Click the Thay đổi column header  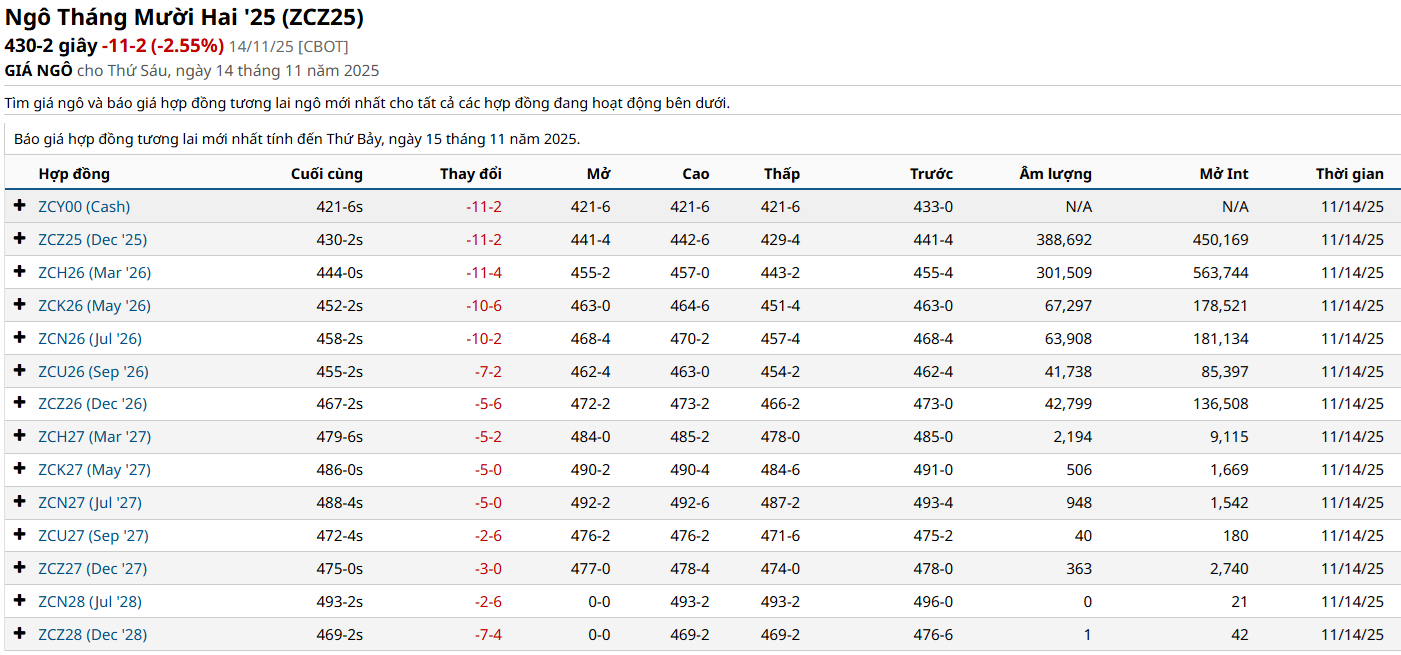[470, 174]
